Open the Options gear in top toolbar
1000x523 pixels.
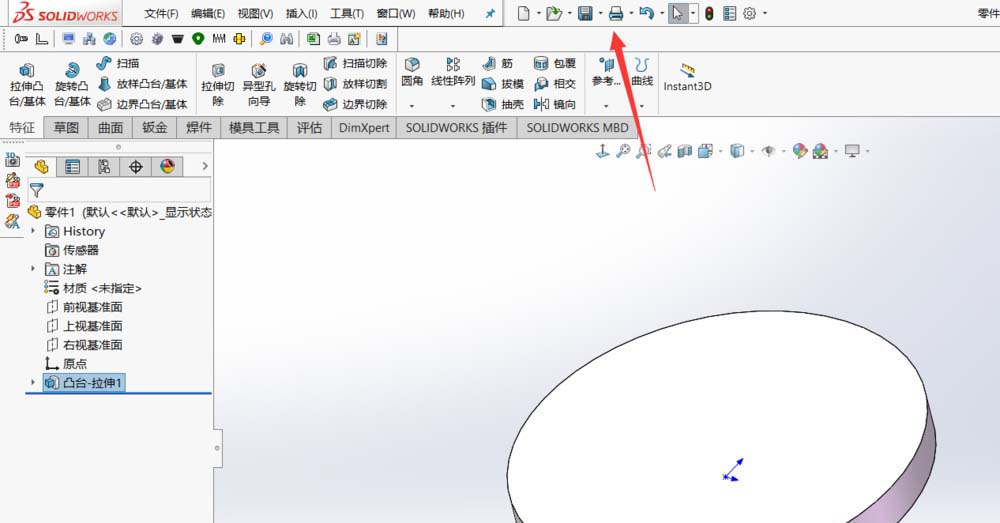pyautogui.click(x=750, y=13)
